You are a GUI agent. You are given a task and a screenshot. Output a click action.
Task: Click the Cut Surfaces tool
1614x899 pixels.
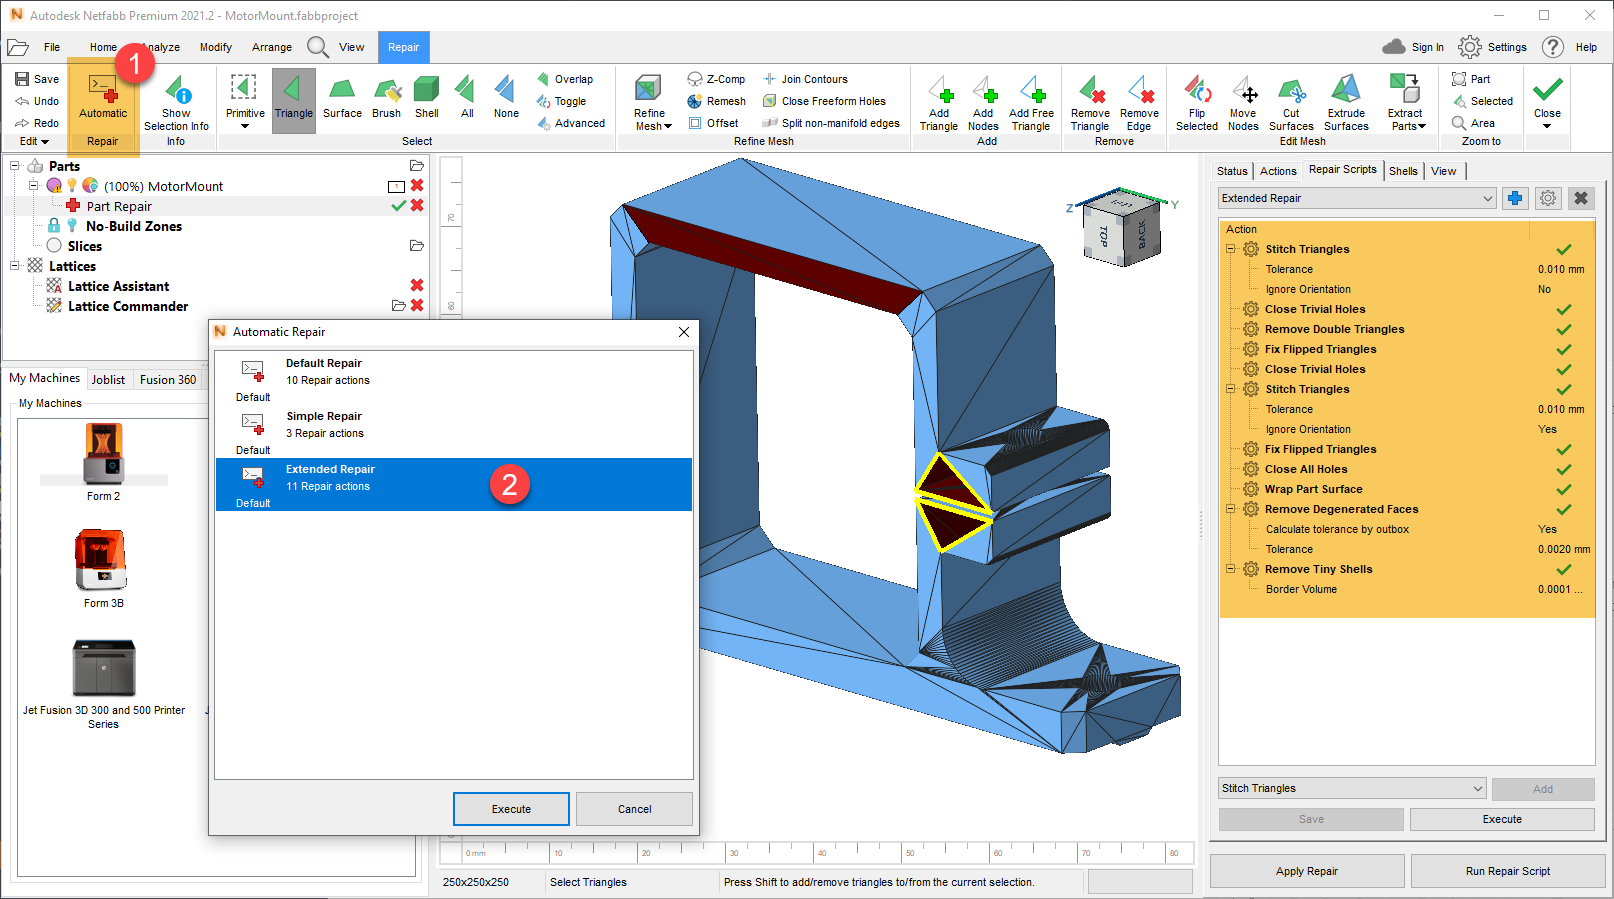pyautogui.click(x=1291, y=103)
